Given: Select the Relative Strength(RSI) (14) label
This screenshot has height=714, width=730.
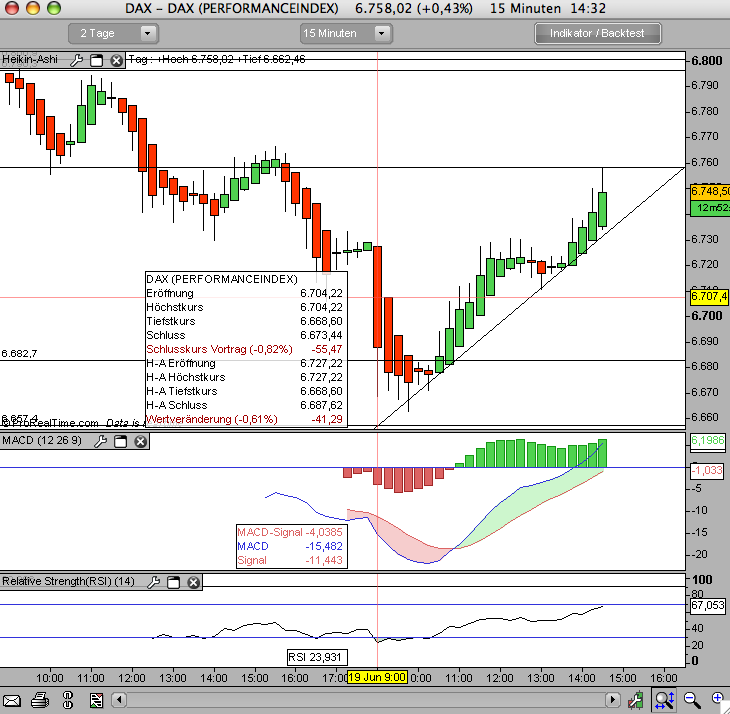Looking at the screenshot, I should (68, 581).
